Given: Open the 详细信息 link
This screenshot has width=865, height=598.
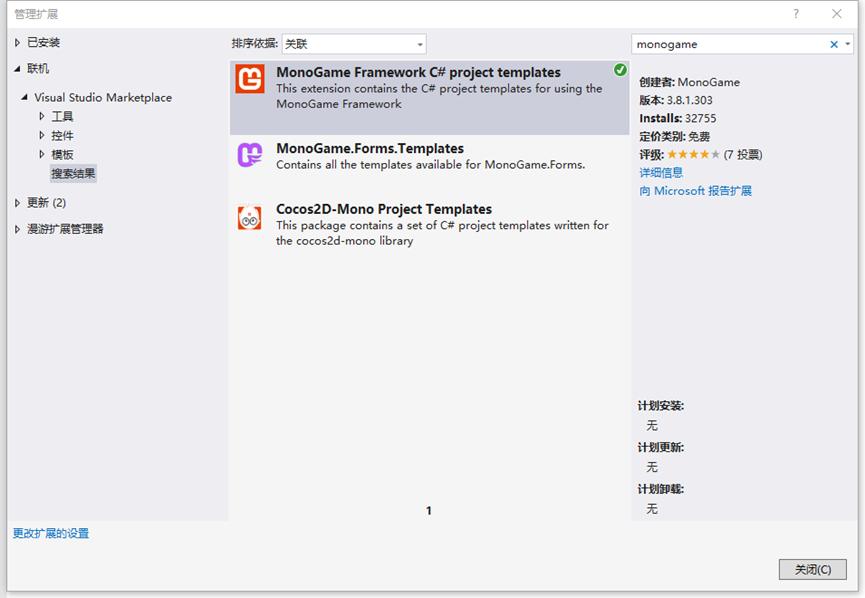Looking at the screenshot, I should point(661,173).
